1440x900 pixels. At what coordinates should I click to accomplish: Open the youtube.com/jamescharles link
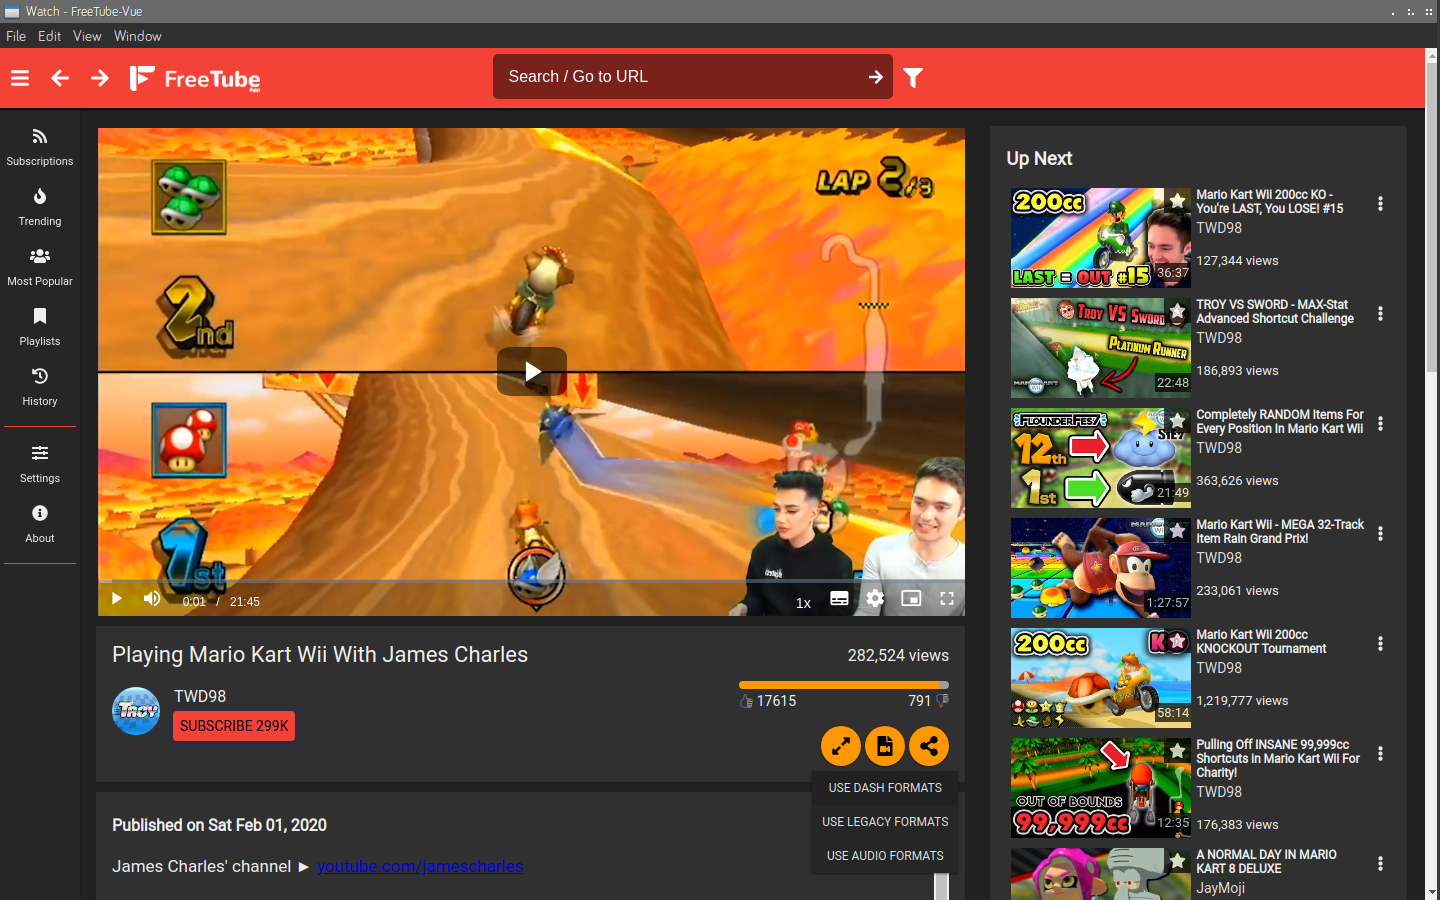(x=420, y=866)
